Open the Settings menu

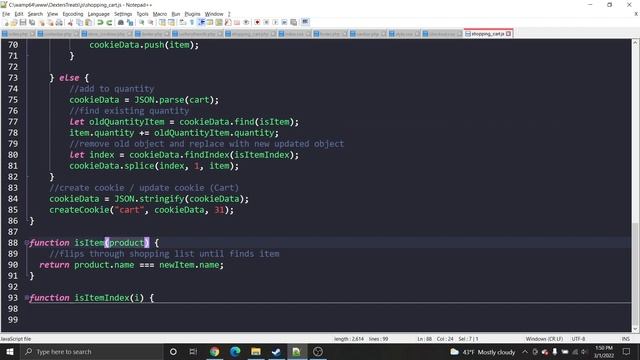pos(123,14)
